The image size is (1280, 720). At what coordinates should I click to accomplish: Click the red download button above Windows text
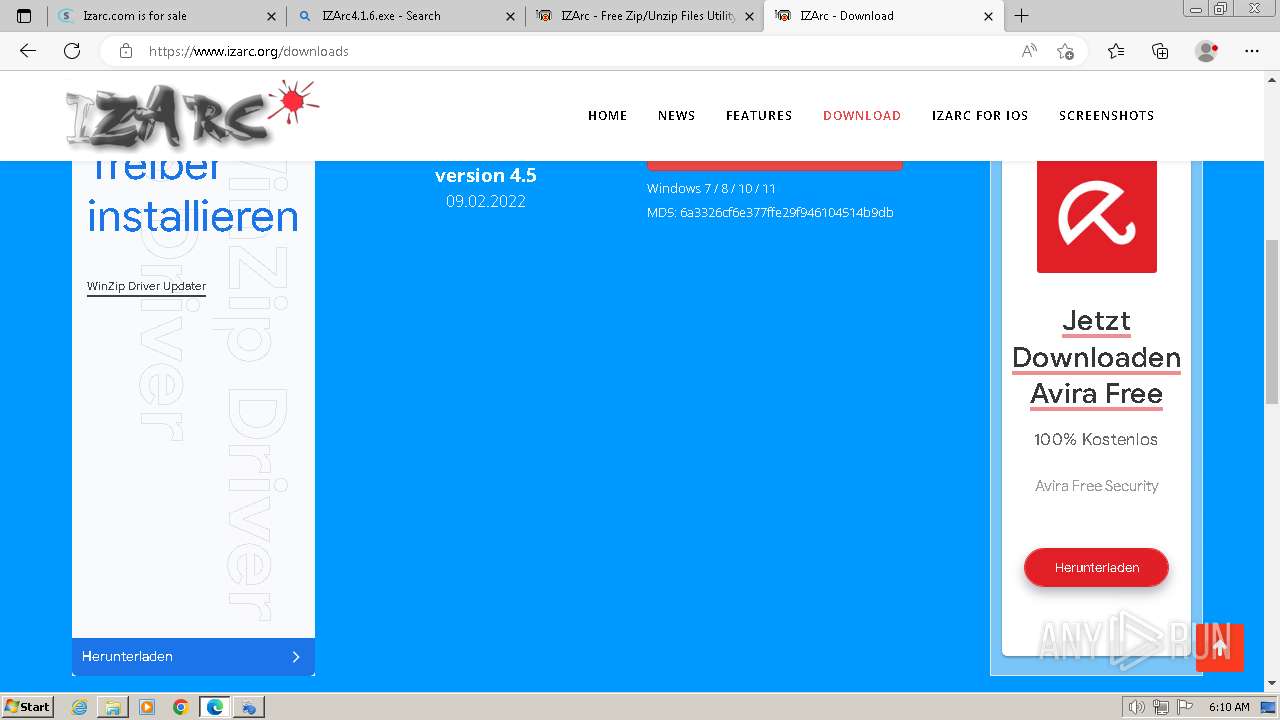774,165
